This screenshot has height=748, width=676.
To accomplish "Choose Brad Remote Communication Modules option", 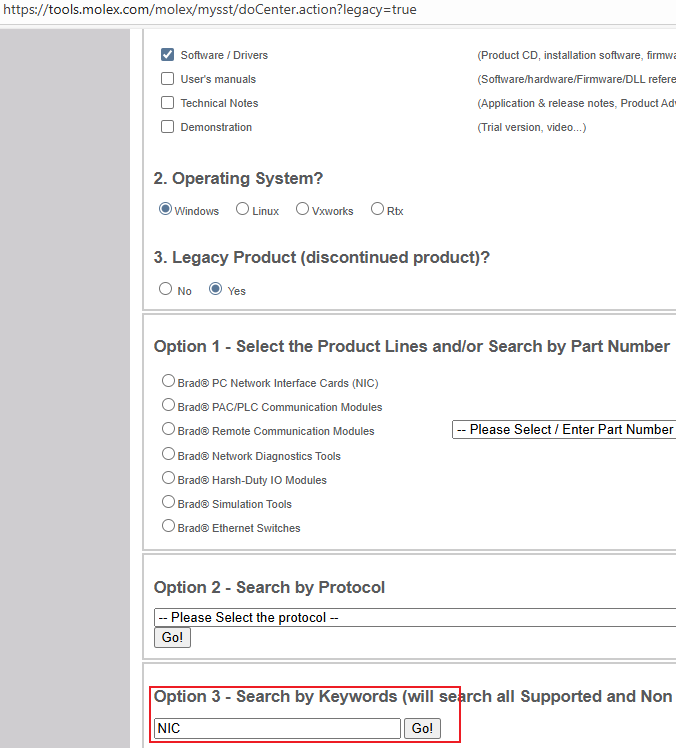I will point(168,429).
